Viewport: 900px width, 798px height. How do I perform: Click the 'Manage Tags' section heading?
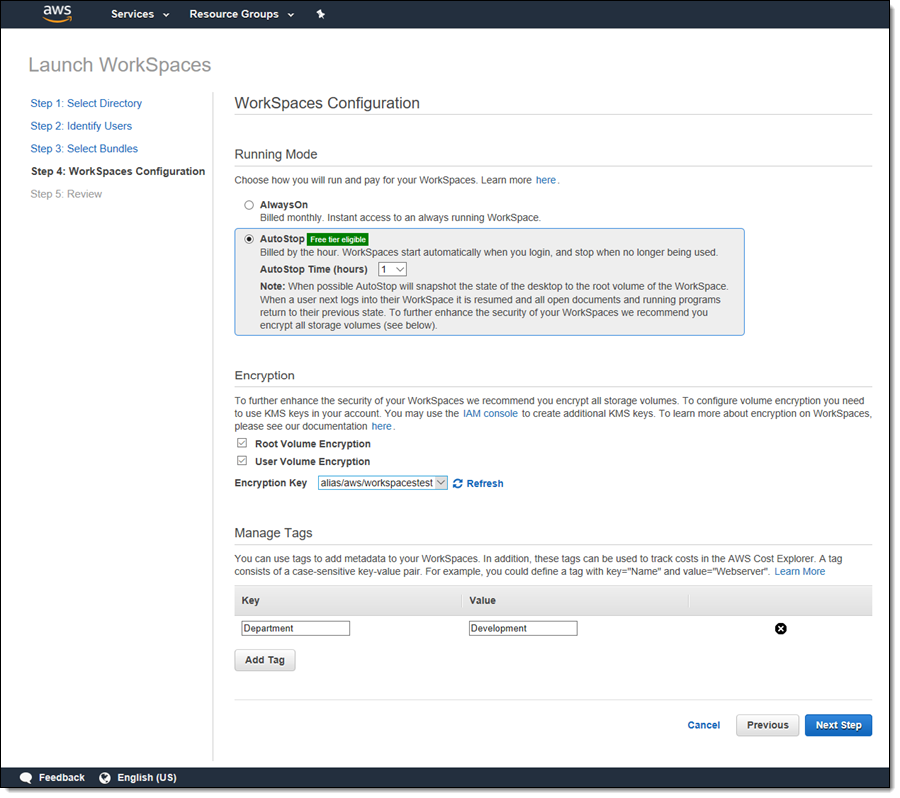273,533
